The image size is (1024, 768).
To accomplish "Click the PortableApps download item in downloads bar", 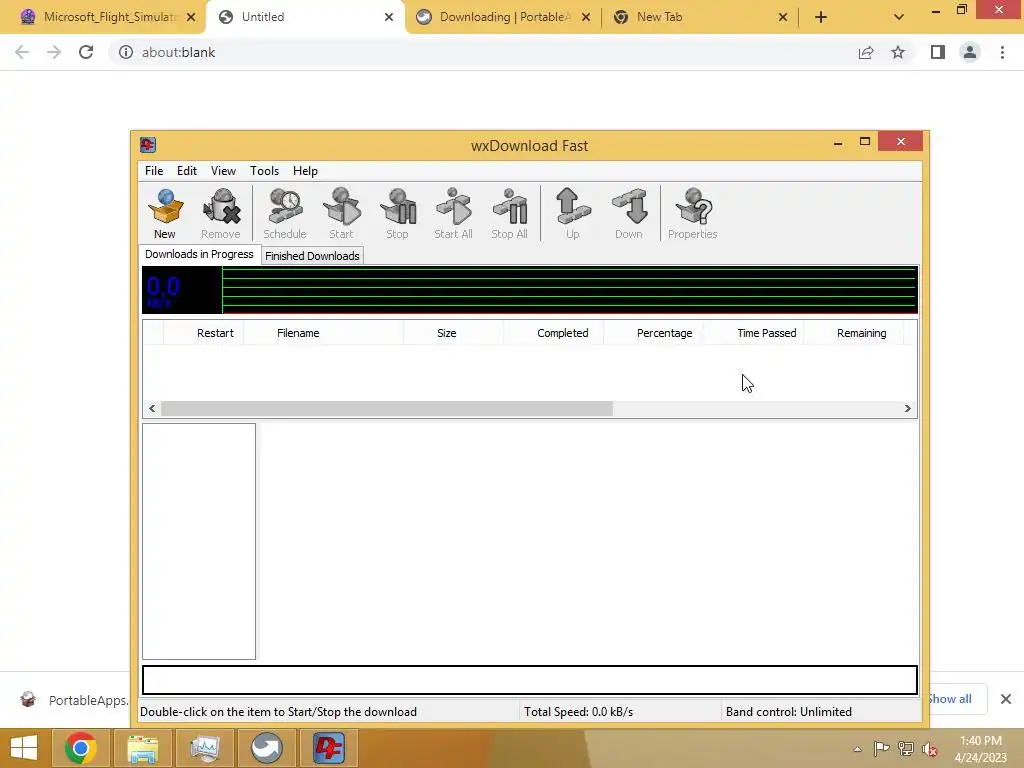I will tap(72, 700).
